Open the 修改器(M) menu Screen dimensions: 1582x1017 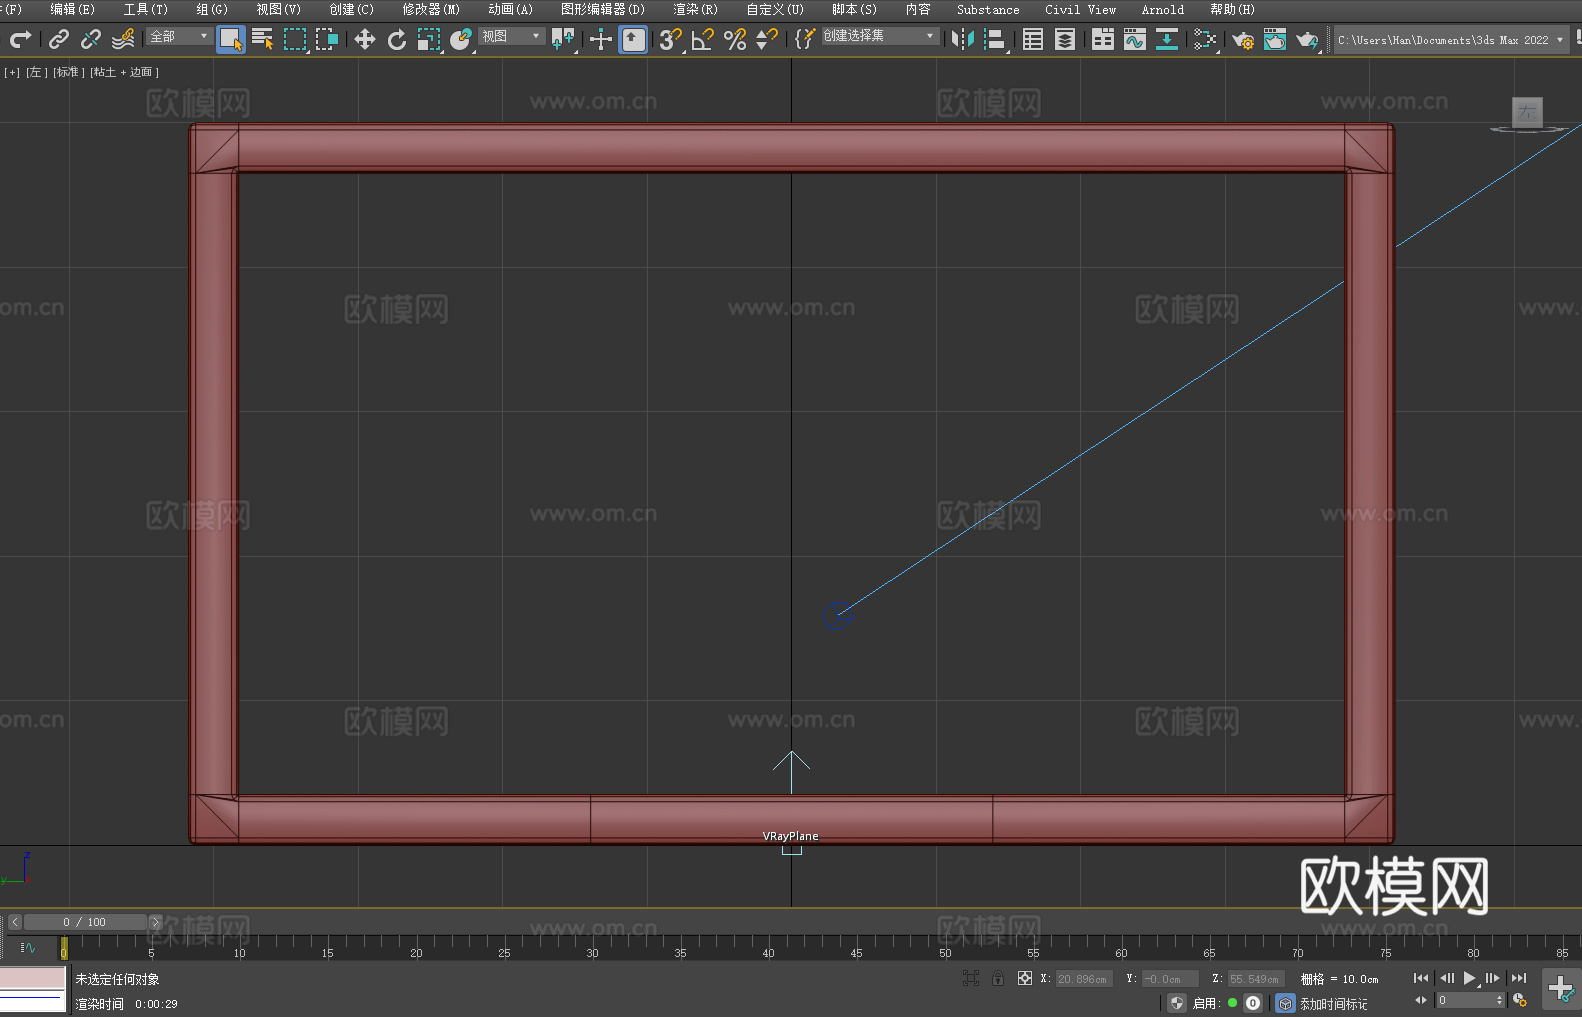pos(431,9)
